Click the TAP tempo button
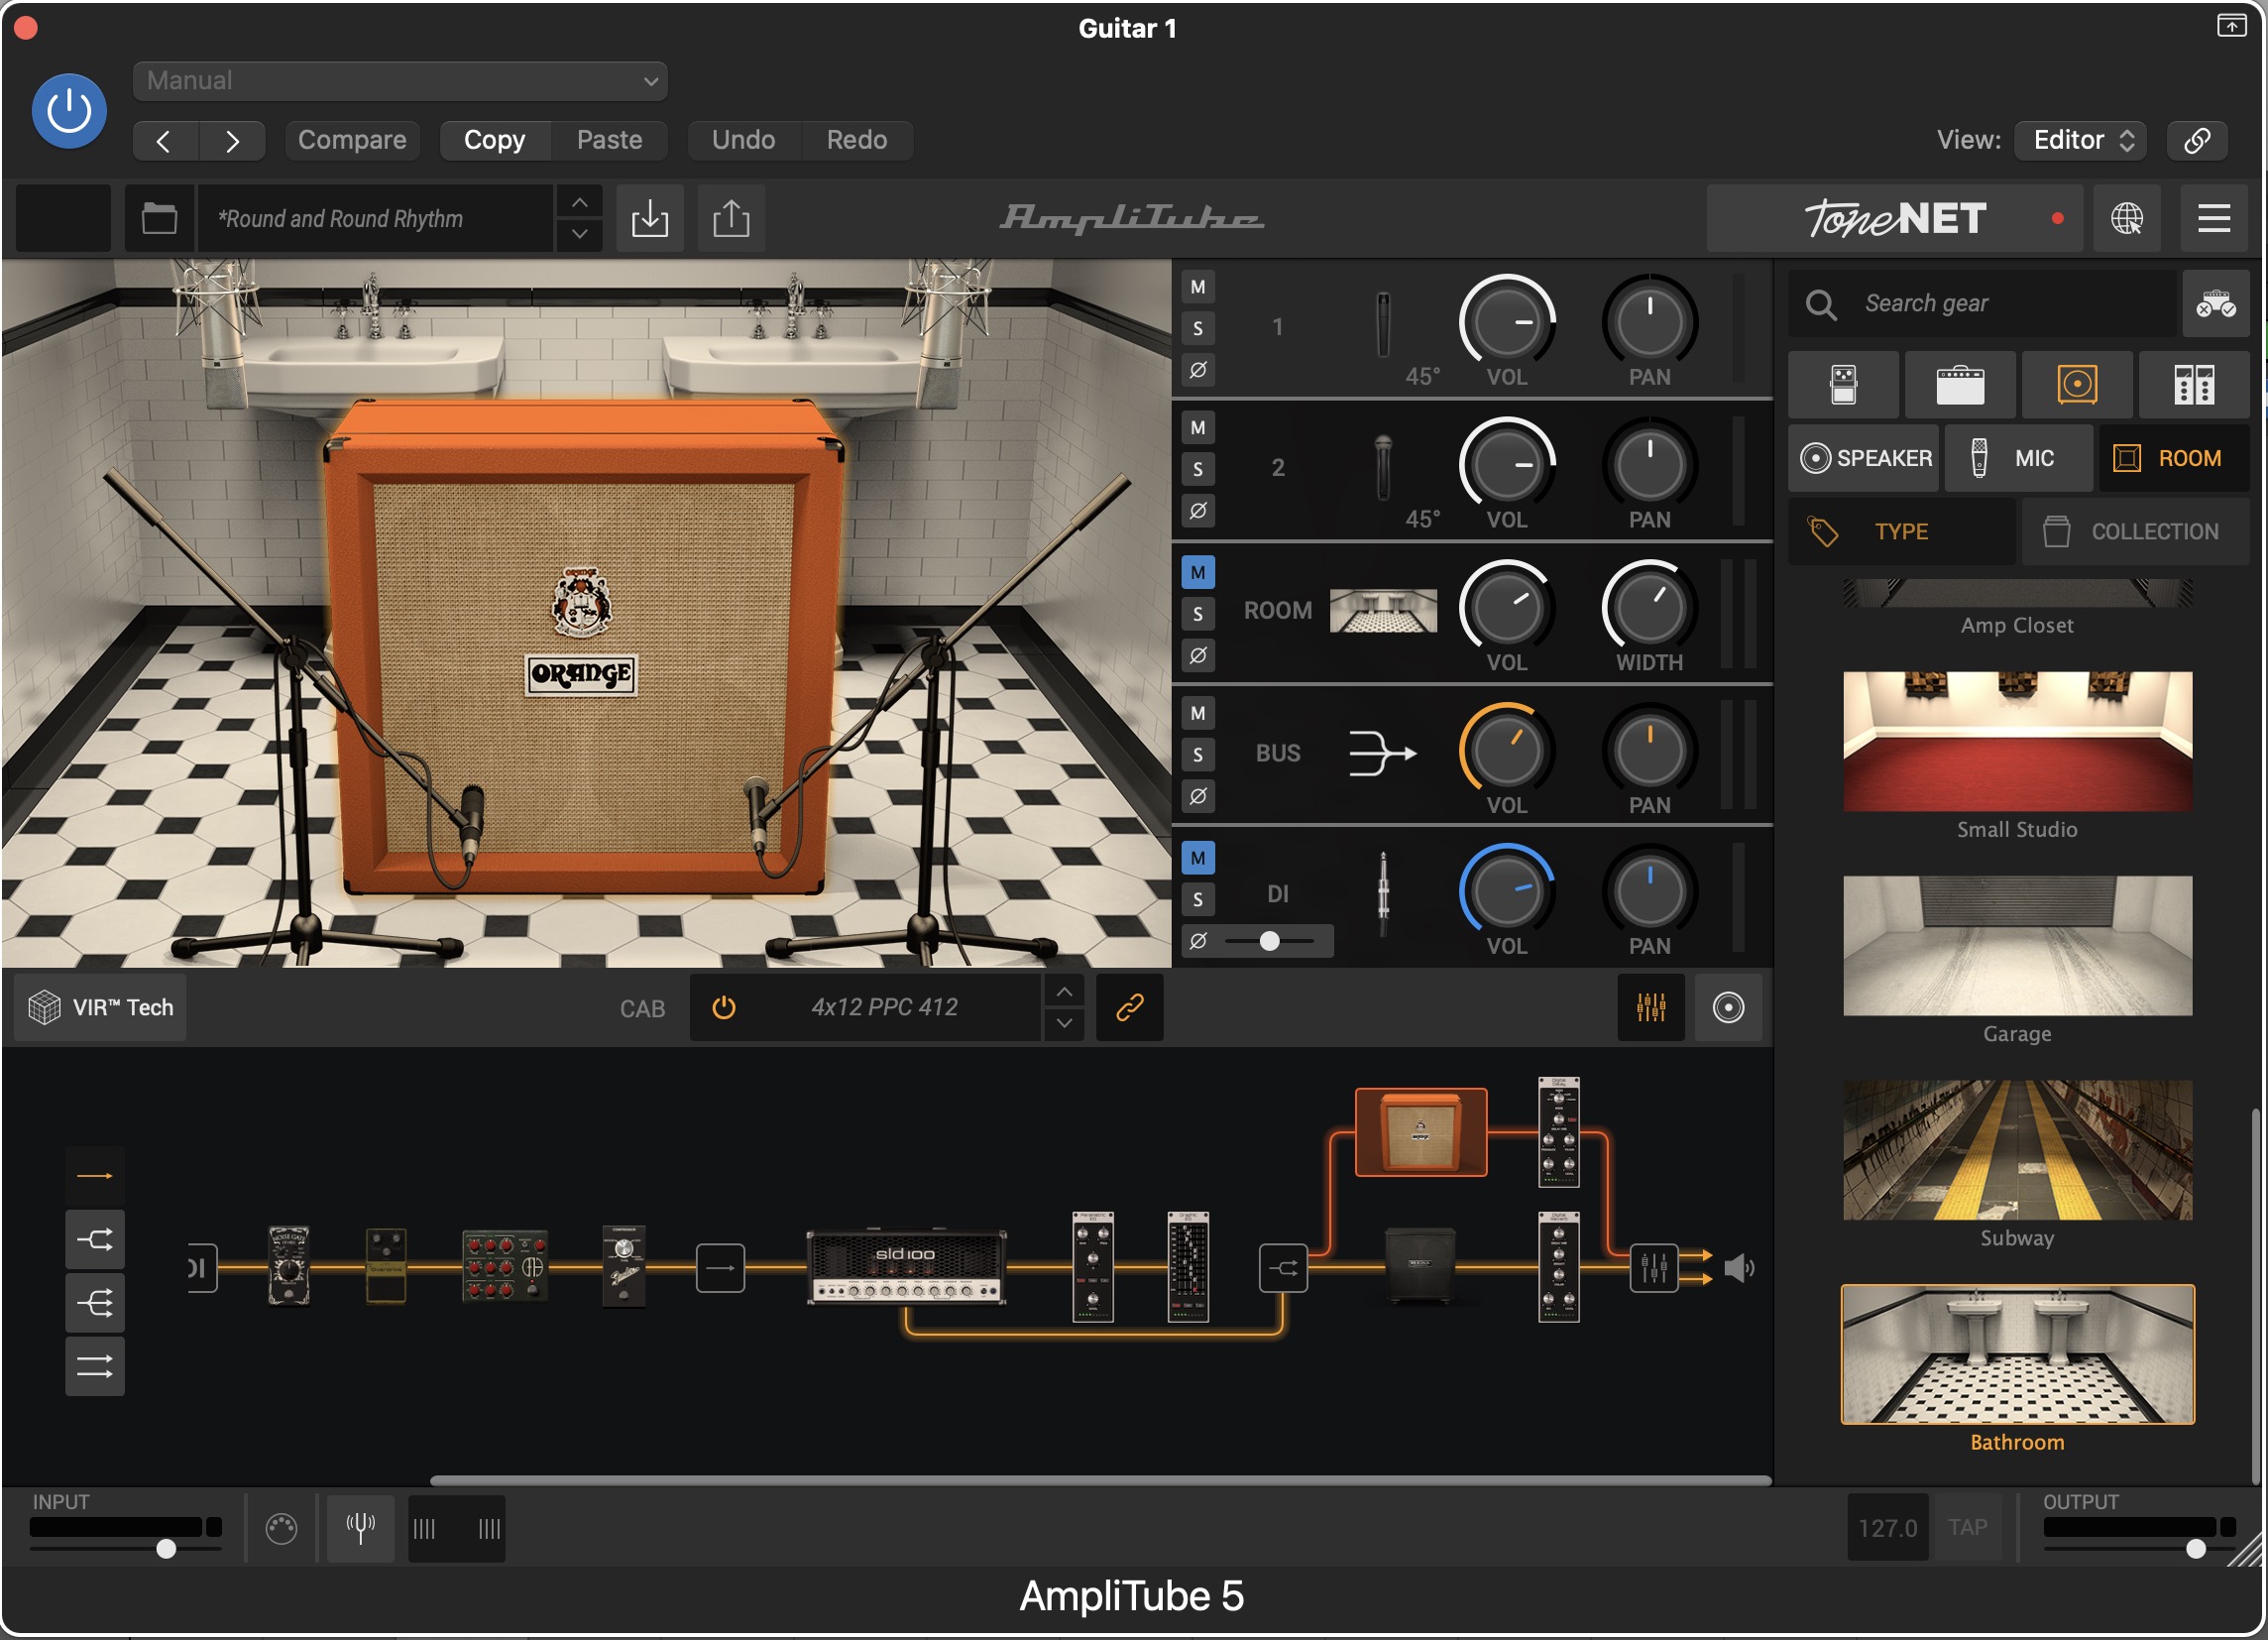The width and height of the screenshot is (2268, 1640). click(x=1967, y=1527)
